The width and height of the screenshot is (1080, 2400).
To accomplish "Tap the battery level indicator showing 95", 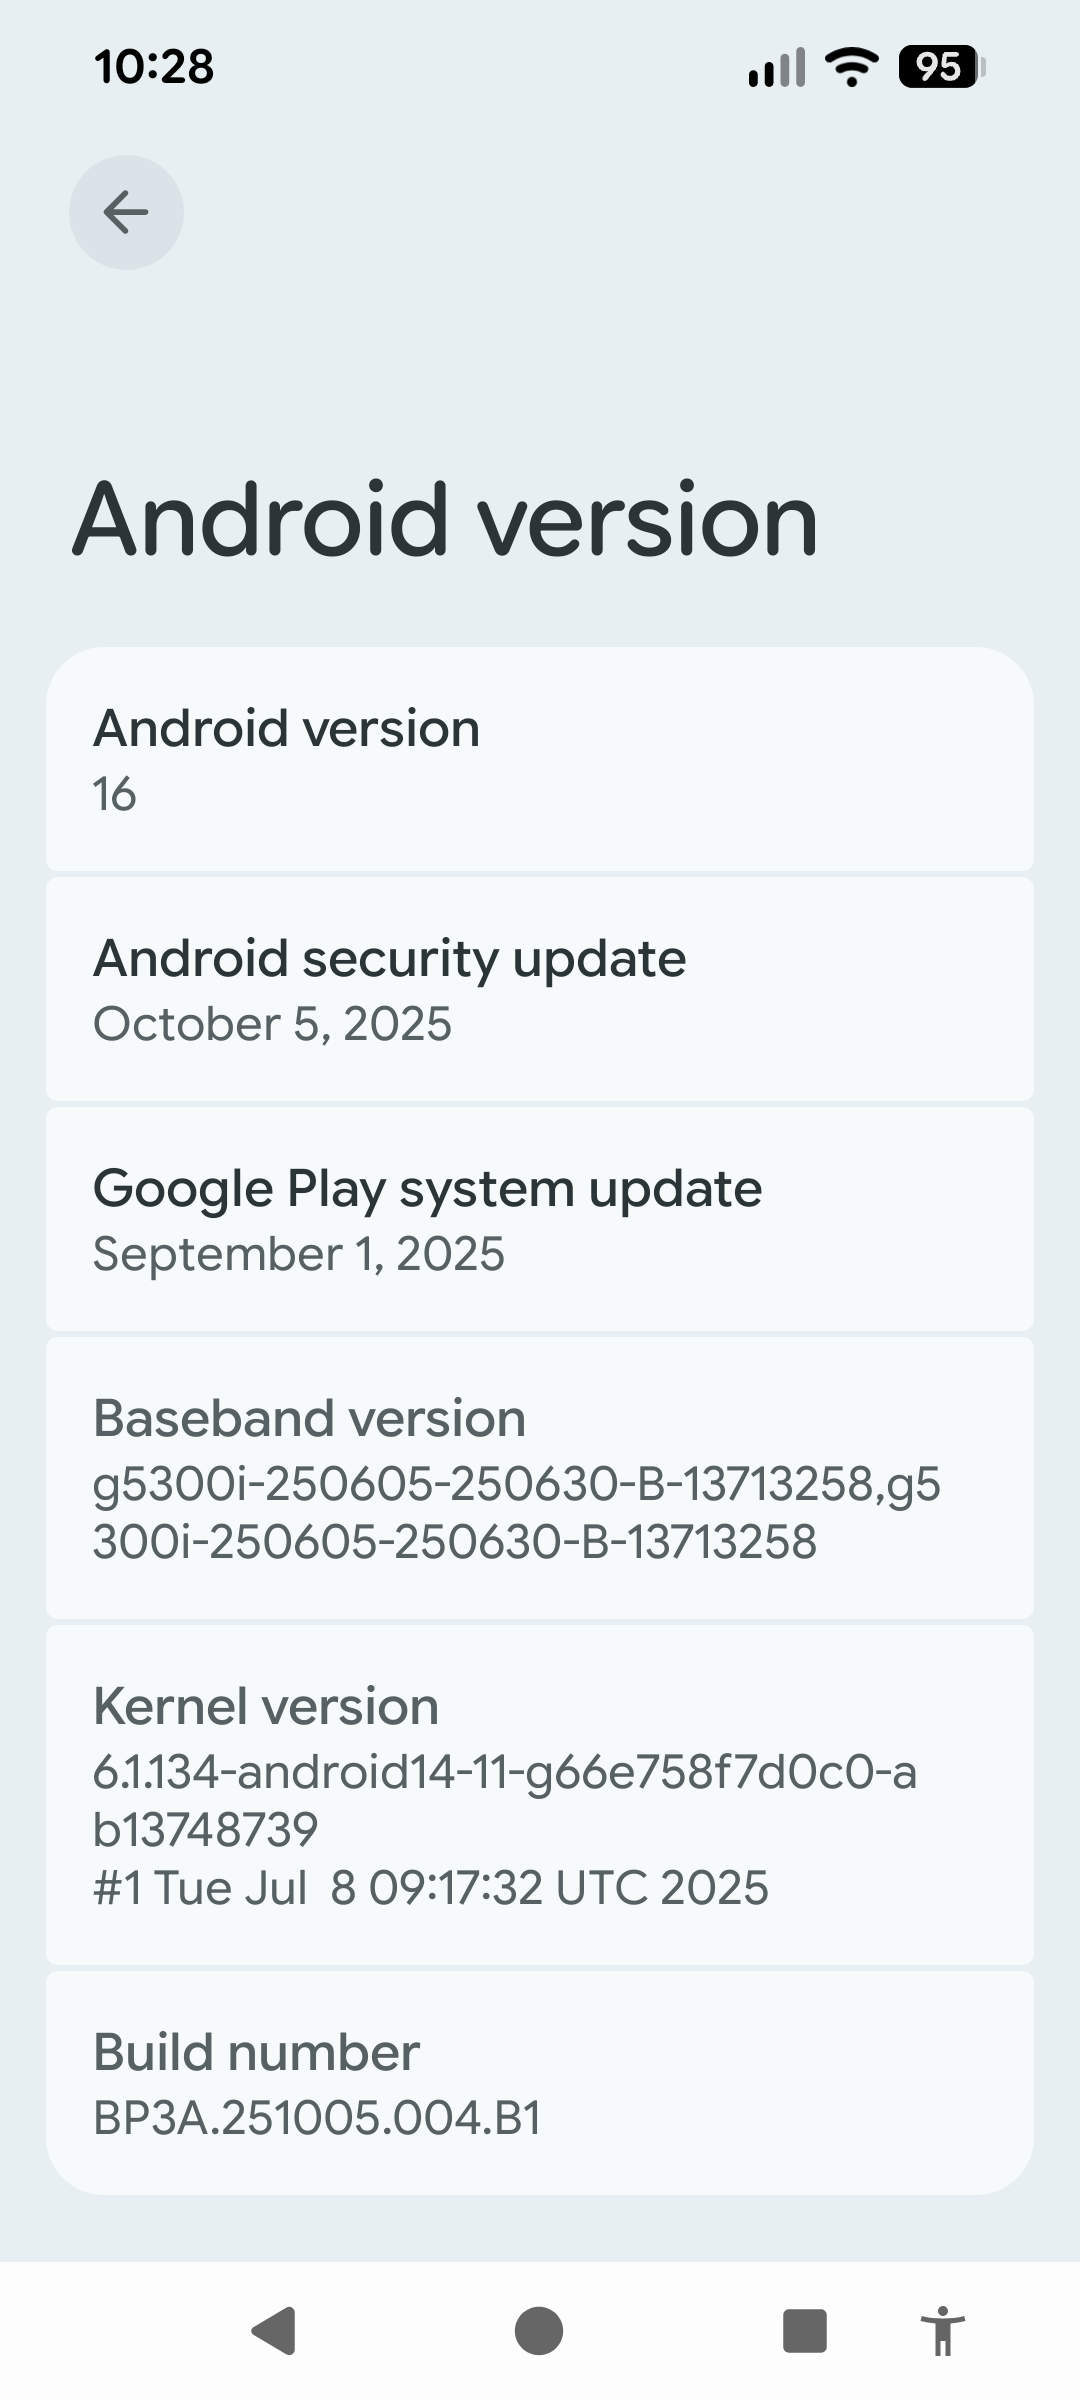I will [940, 67].
